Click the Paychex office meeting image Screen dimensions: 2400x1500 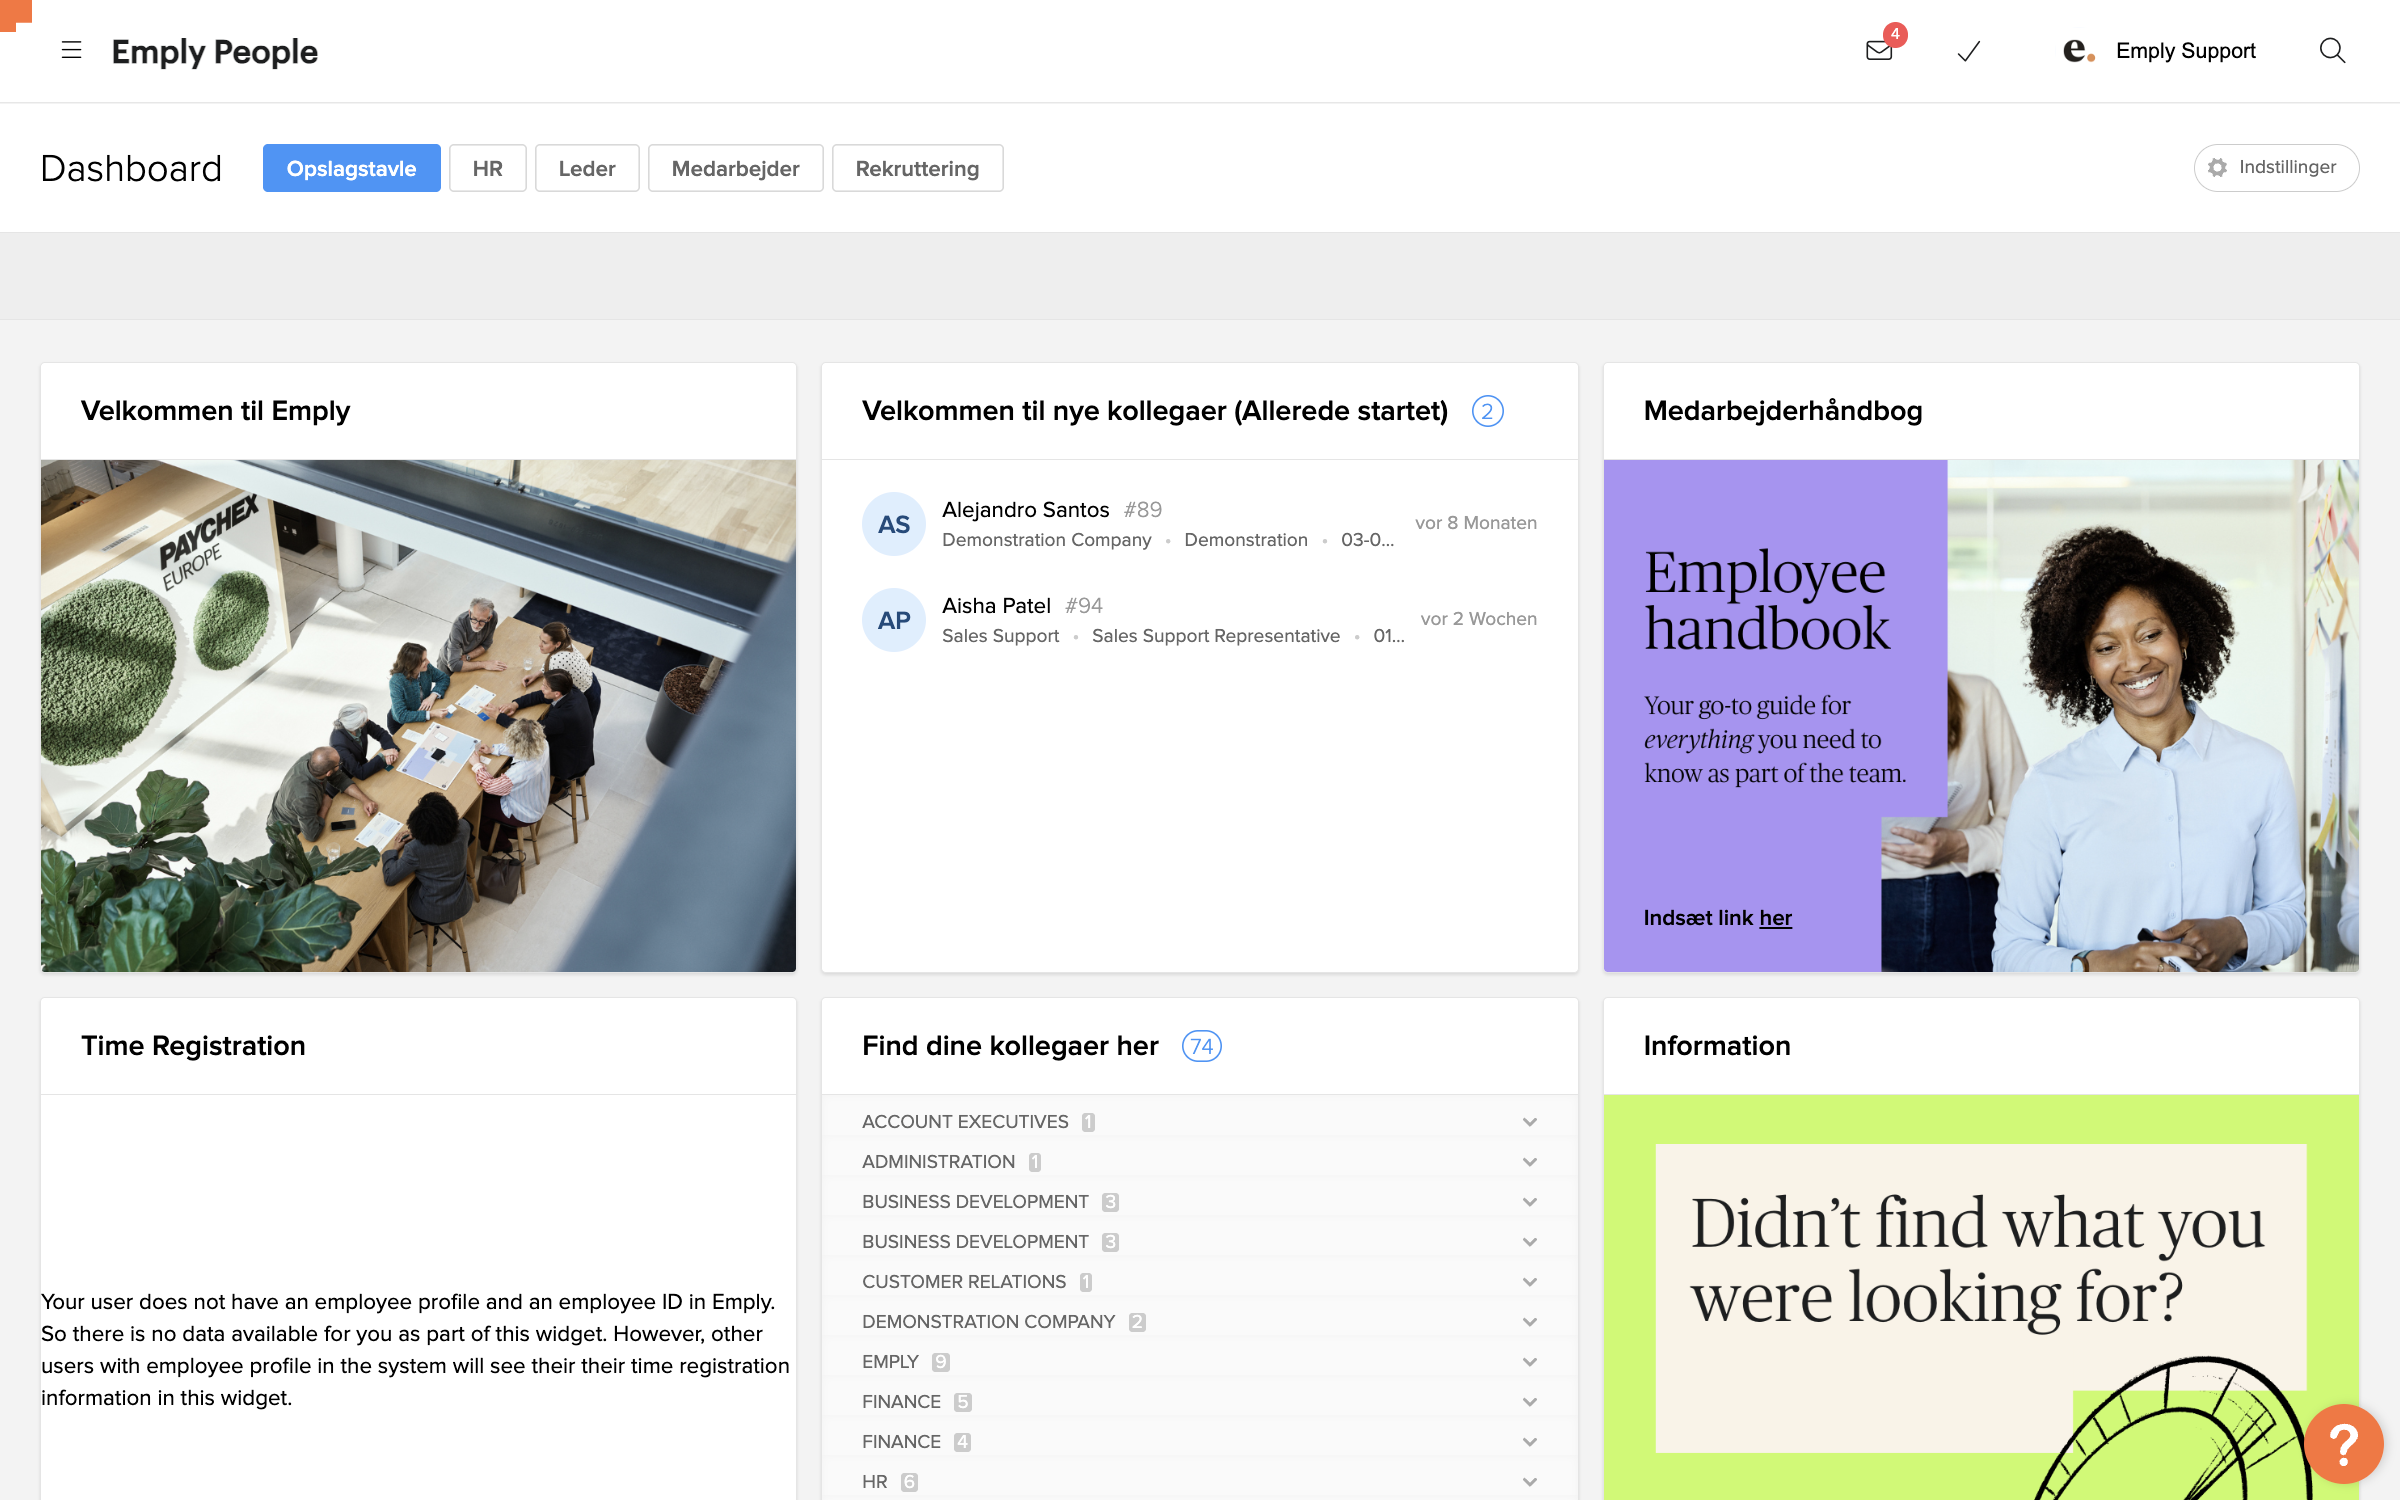pyautogui.click(x=418, y=715)
